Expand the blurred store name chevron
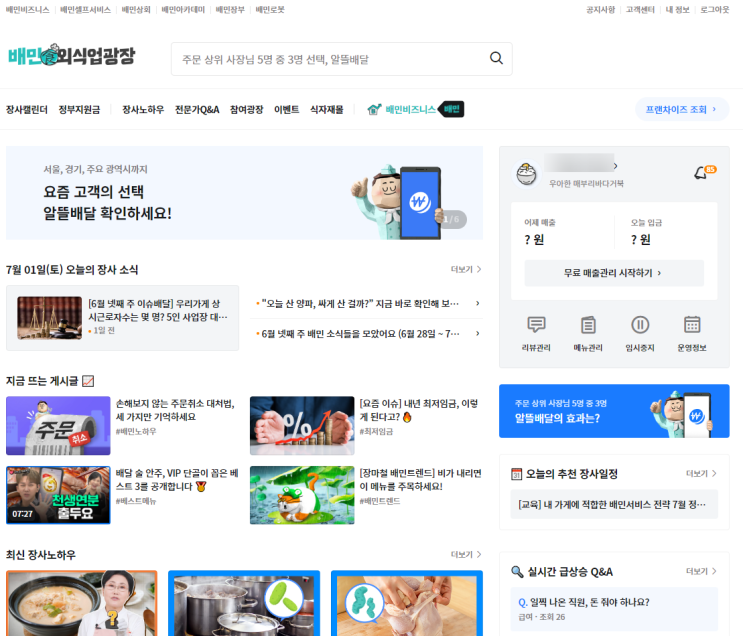Image resolution: width=743 pixels, height=636 pixels. (616, 166)
